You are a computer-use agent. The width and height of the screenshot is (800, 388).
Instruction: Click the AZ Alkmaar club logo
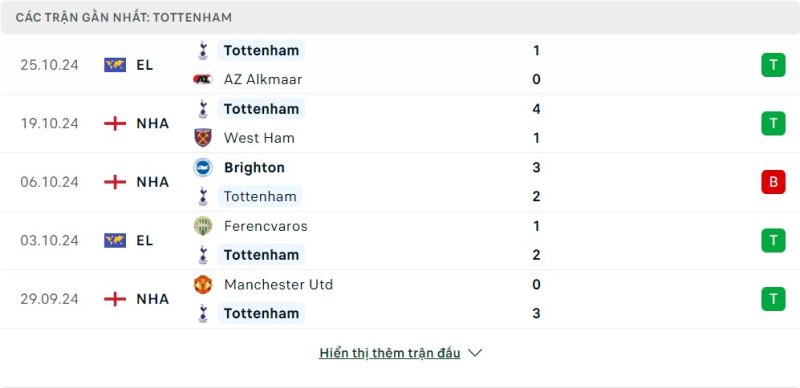pyautogui.click(x=203, y=79)
